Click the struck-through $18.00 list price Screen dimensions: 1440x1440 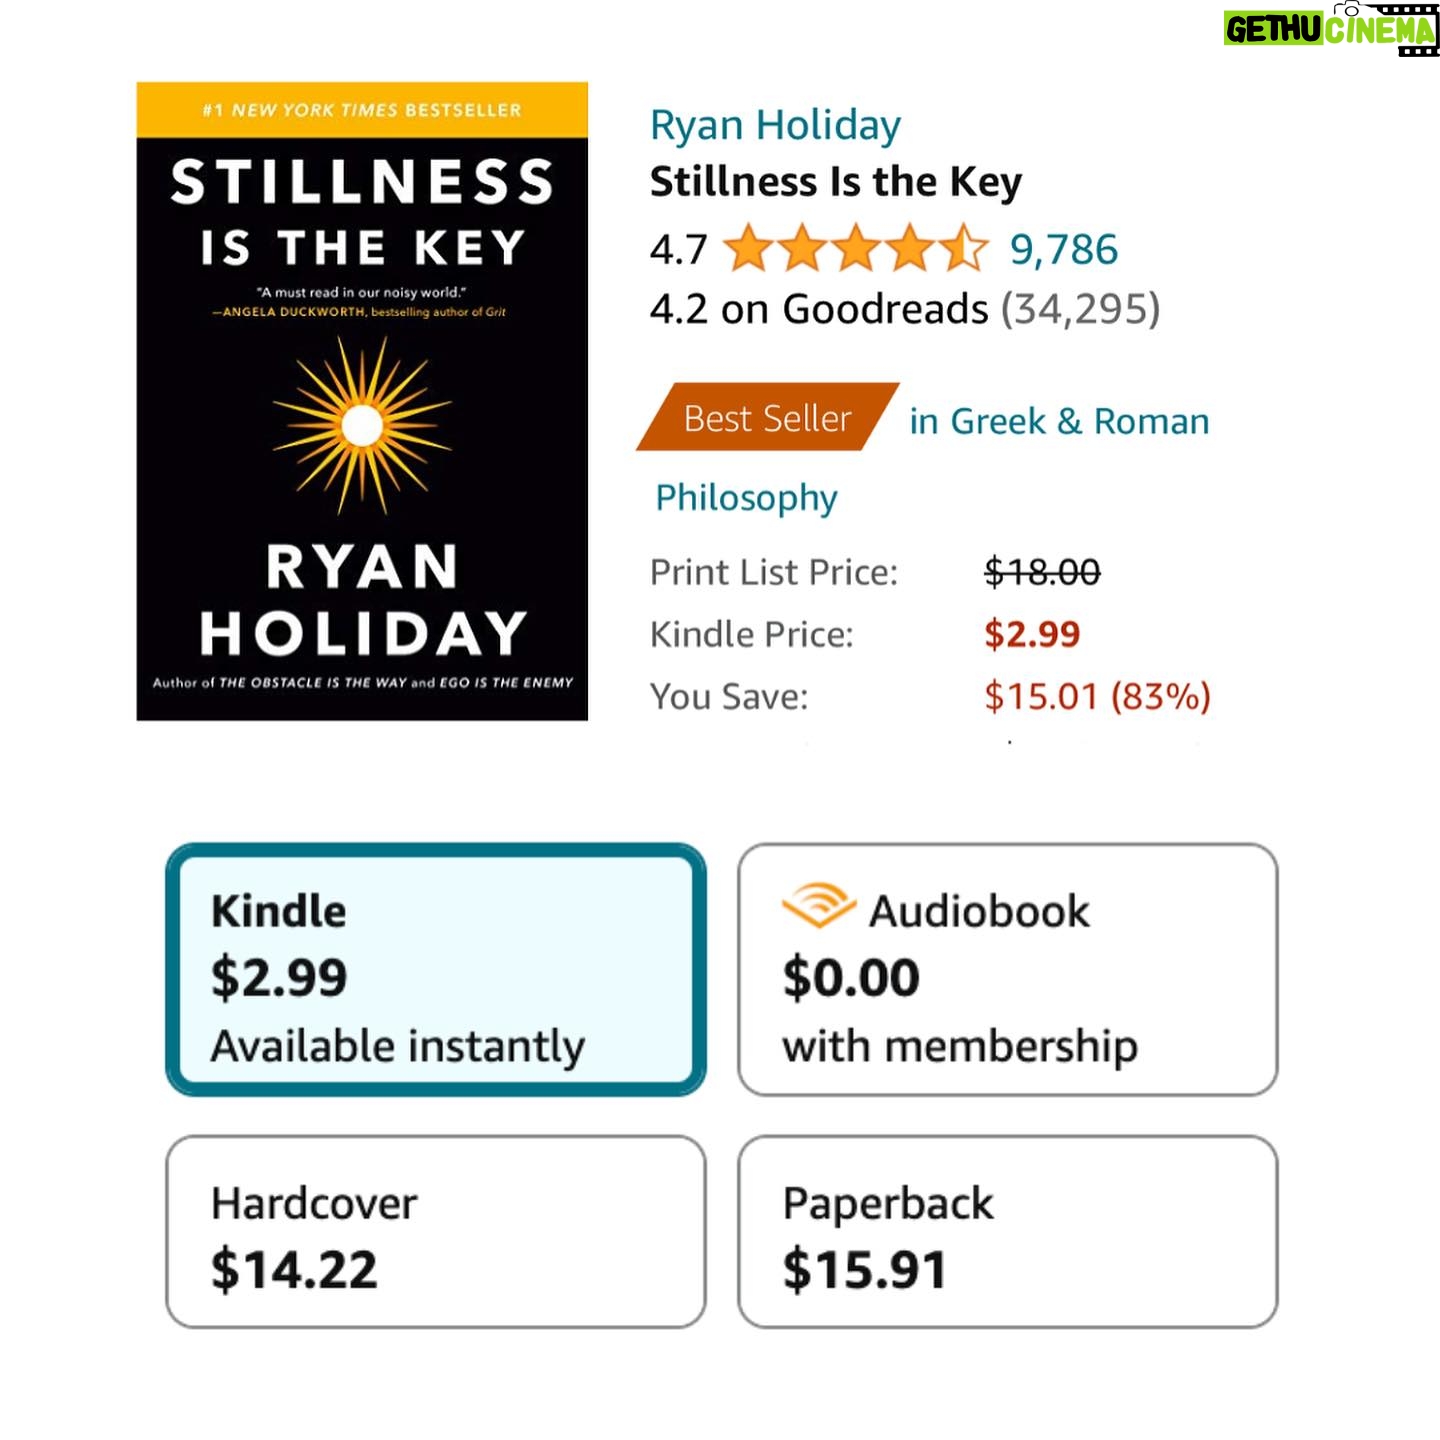(x=1042, y=572)
